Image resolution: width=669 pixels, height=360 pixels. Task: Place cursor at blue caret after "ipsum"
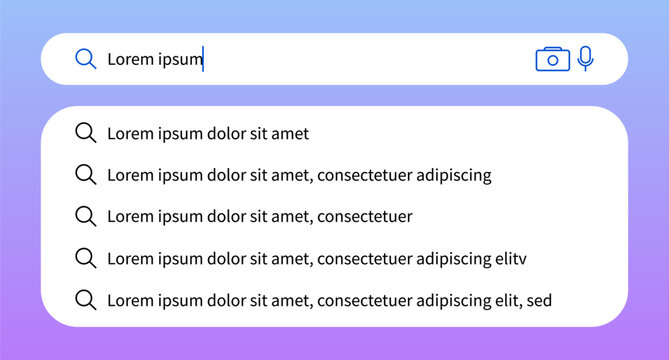coord(203,59)
